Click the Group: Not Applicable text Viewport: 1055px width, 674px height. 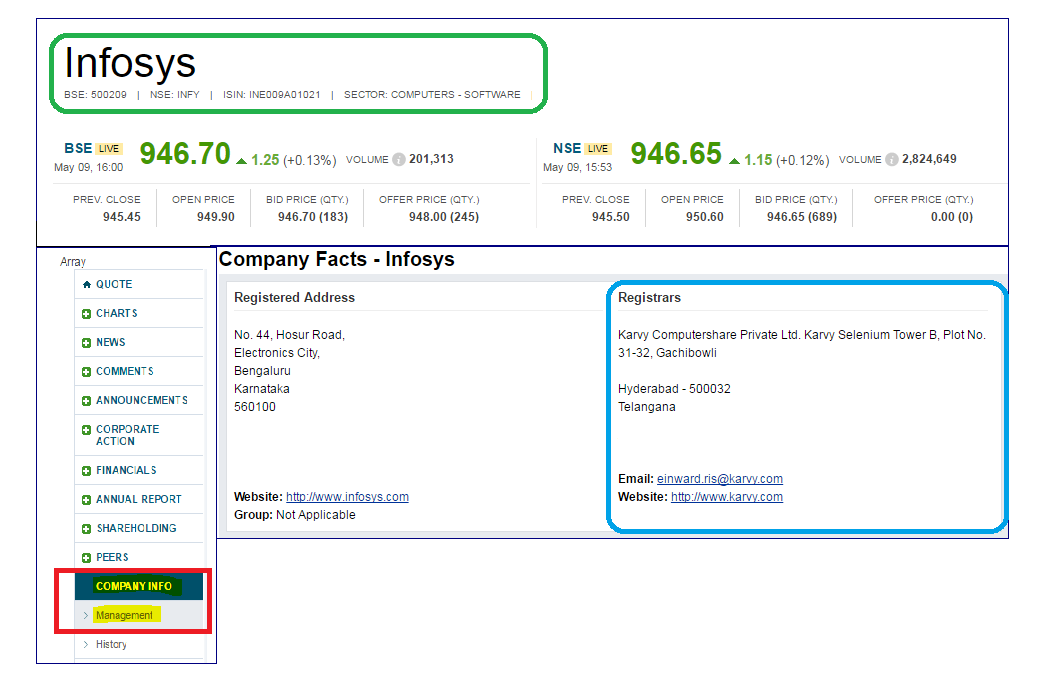(x=295, y=515)
